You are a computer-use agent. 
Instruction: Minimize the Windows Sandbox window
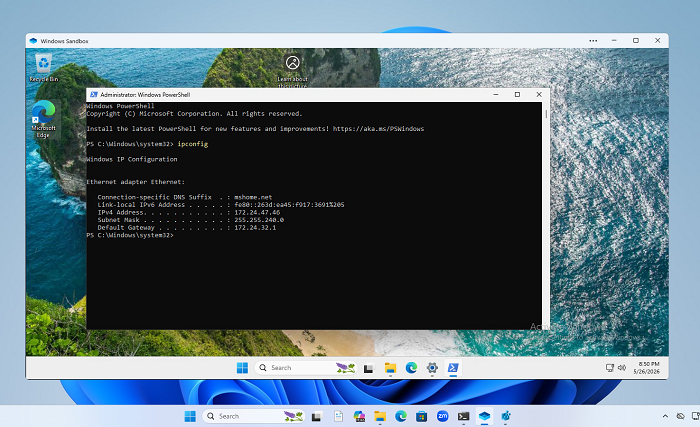(614, 41)
